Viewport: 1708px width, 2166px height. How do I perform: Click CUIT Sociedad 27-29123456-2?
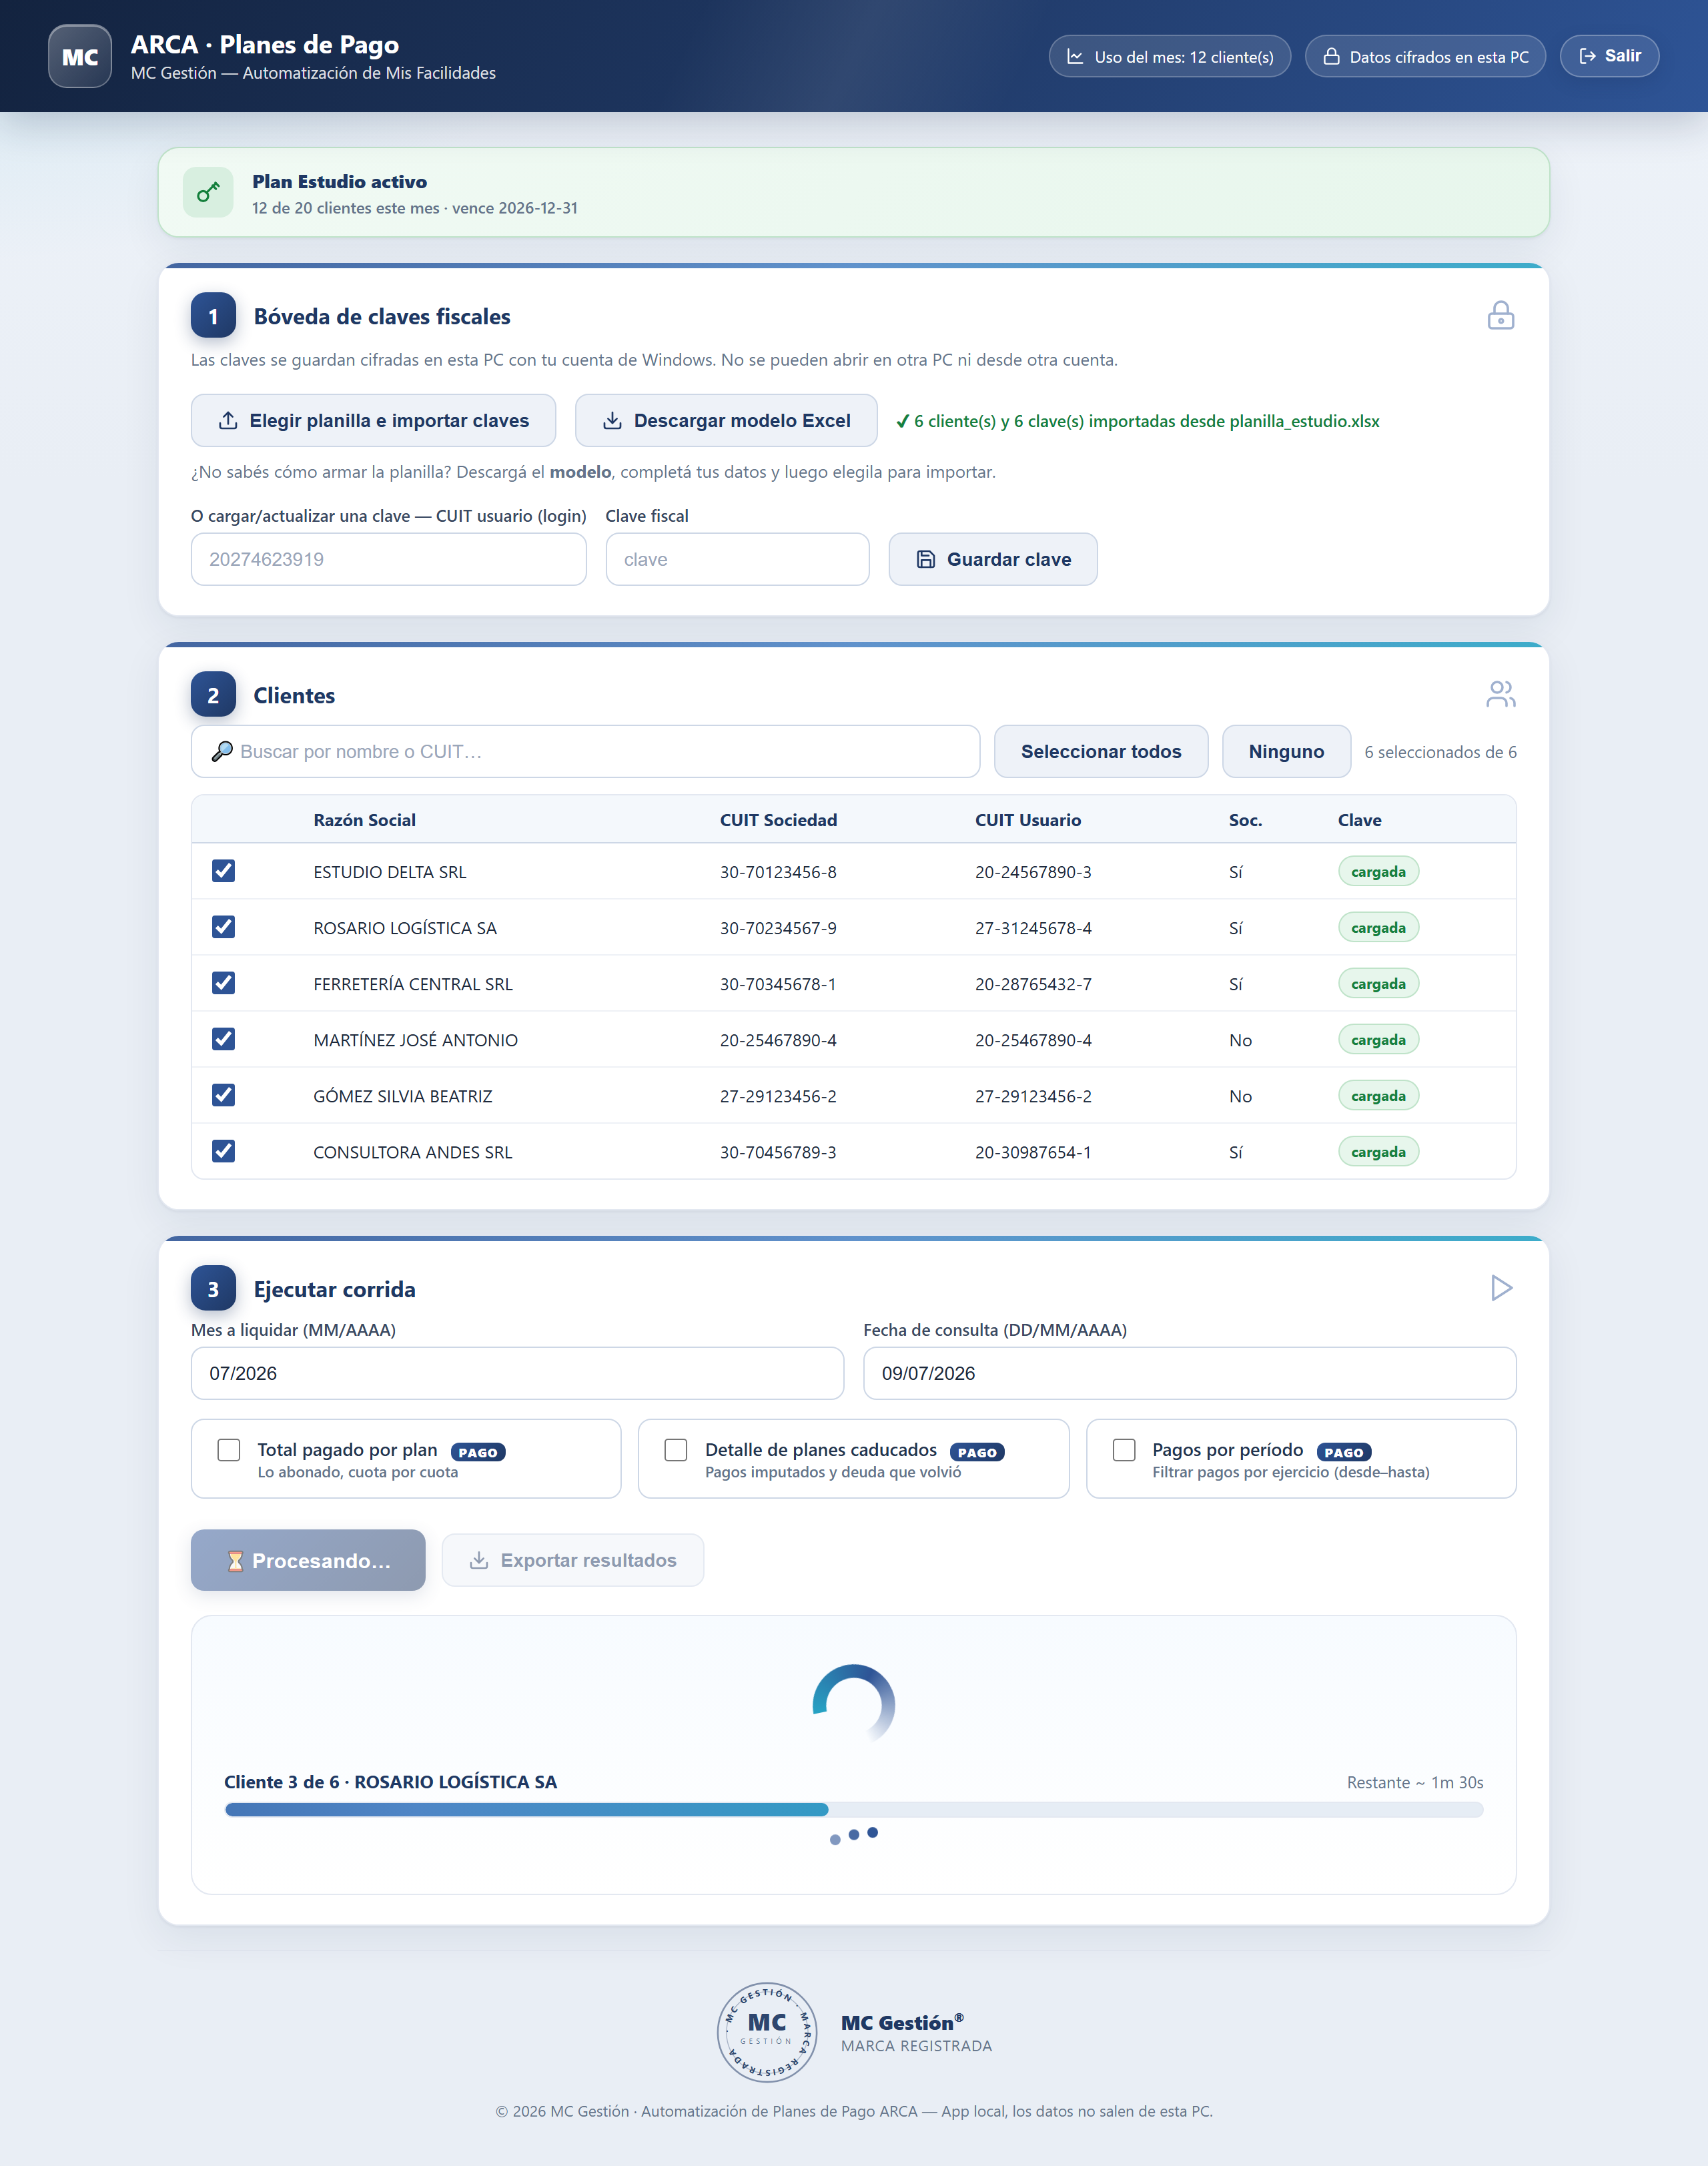click(778, 1096)
